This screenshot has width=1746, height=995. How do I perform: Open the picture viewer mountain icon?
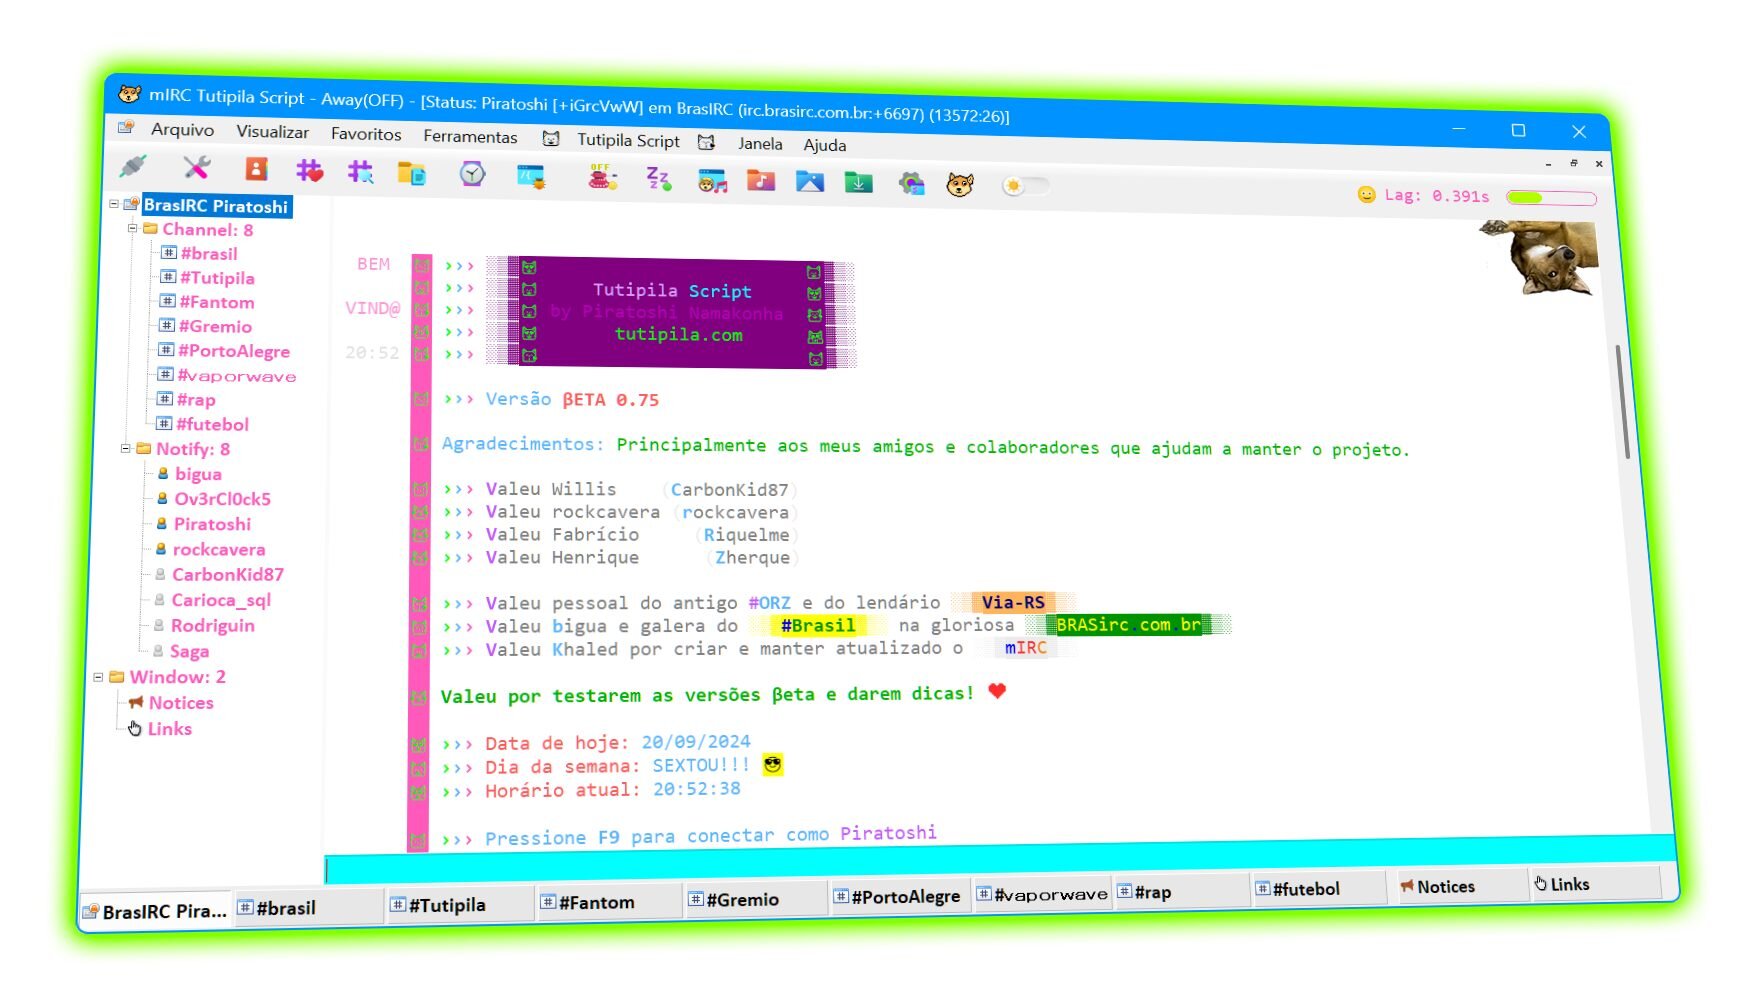coord(810,182)
